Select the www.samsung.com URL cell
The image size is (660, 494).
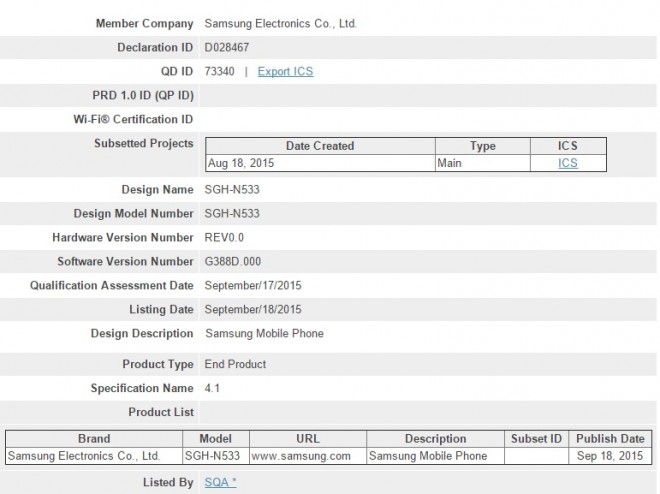pos(300,456)
